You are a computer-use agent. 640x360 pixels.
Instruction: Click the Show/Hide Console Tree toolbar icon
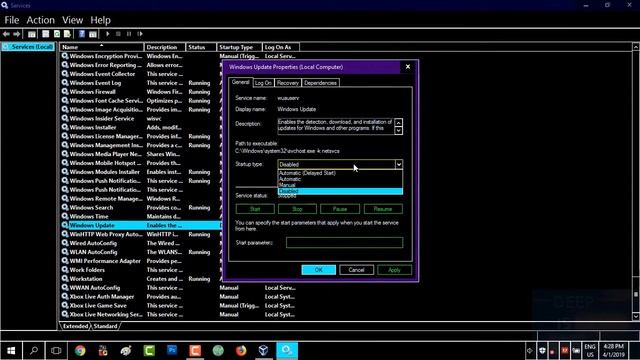(x=31, y=34)
